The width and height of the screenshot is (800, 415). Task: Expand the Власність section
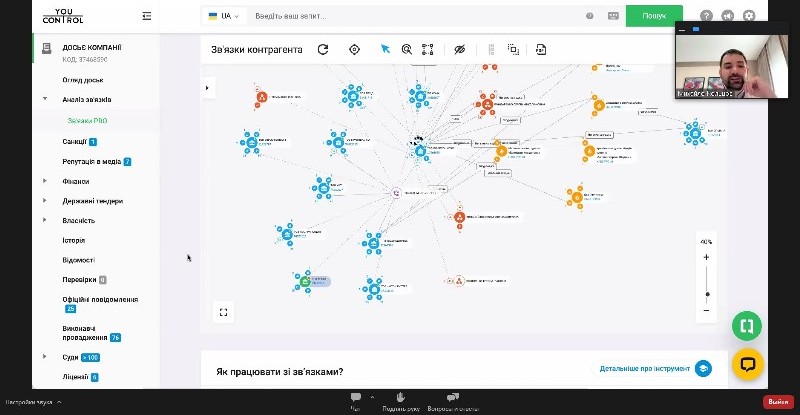coord(45,220)
